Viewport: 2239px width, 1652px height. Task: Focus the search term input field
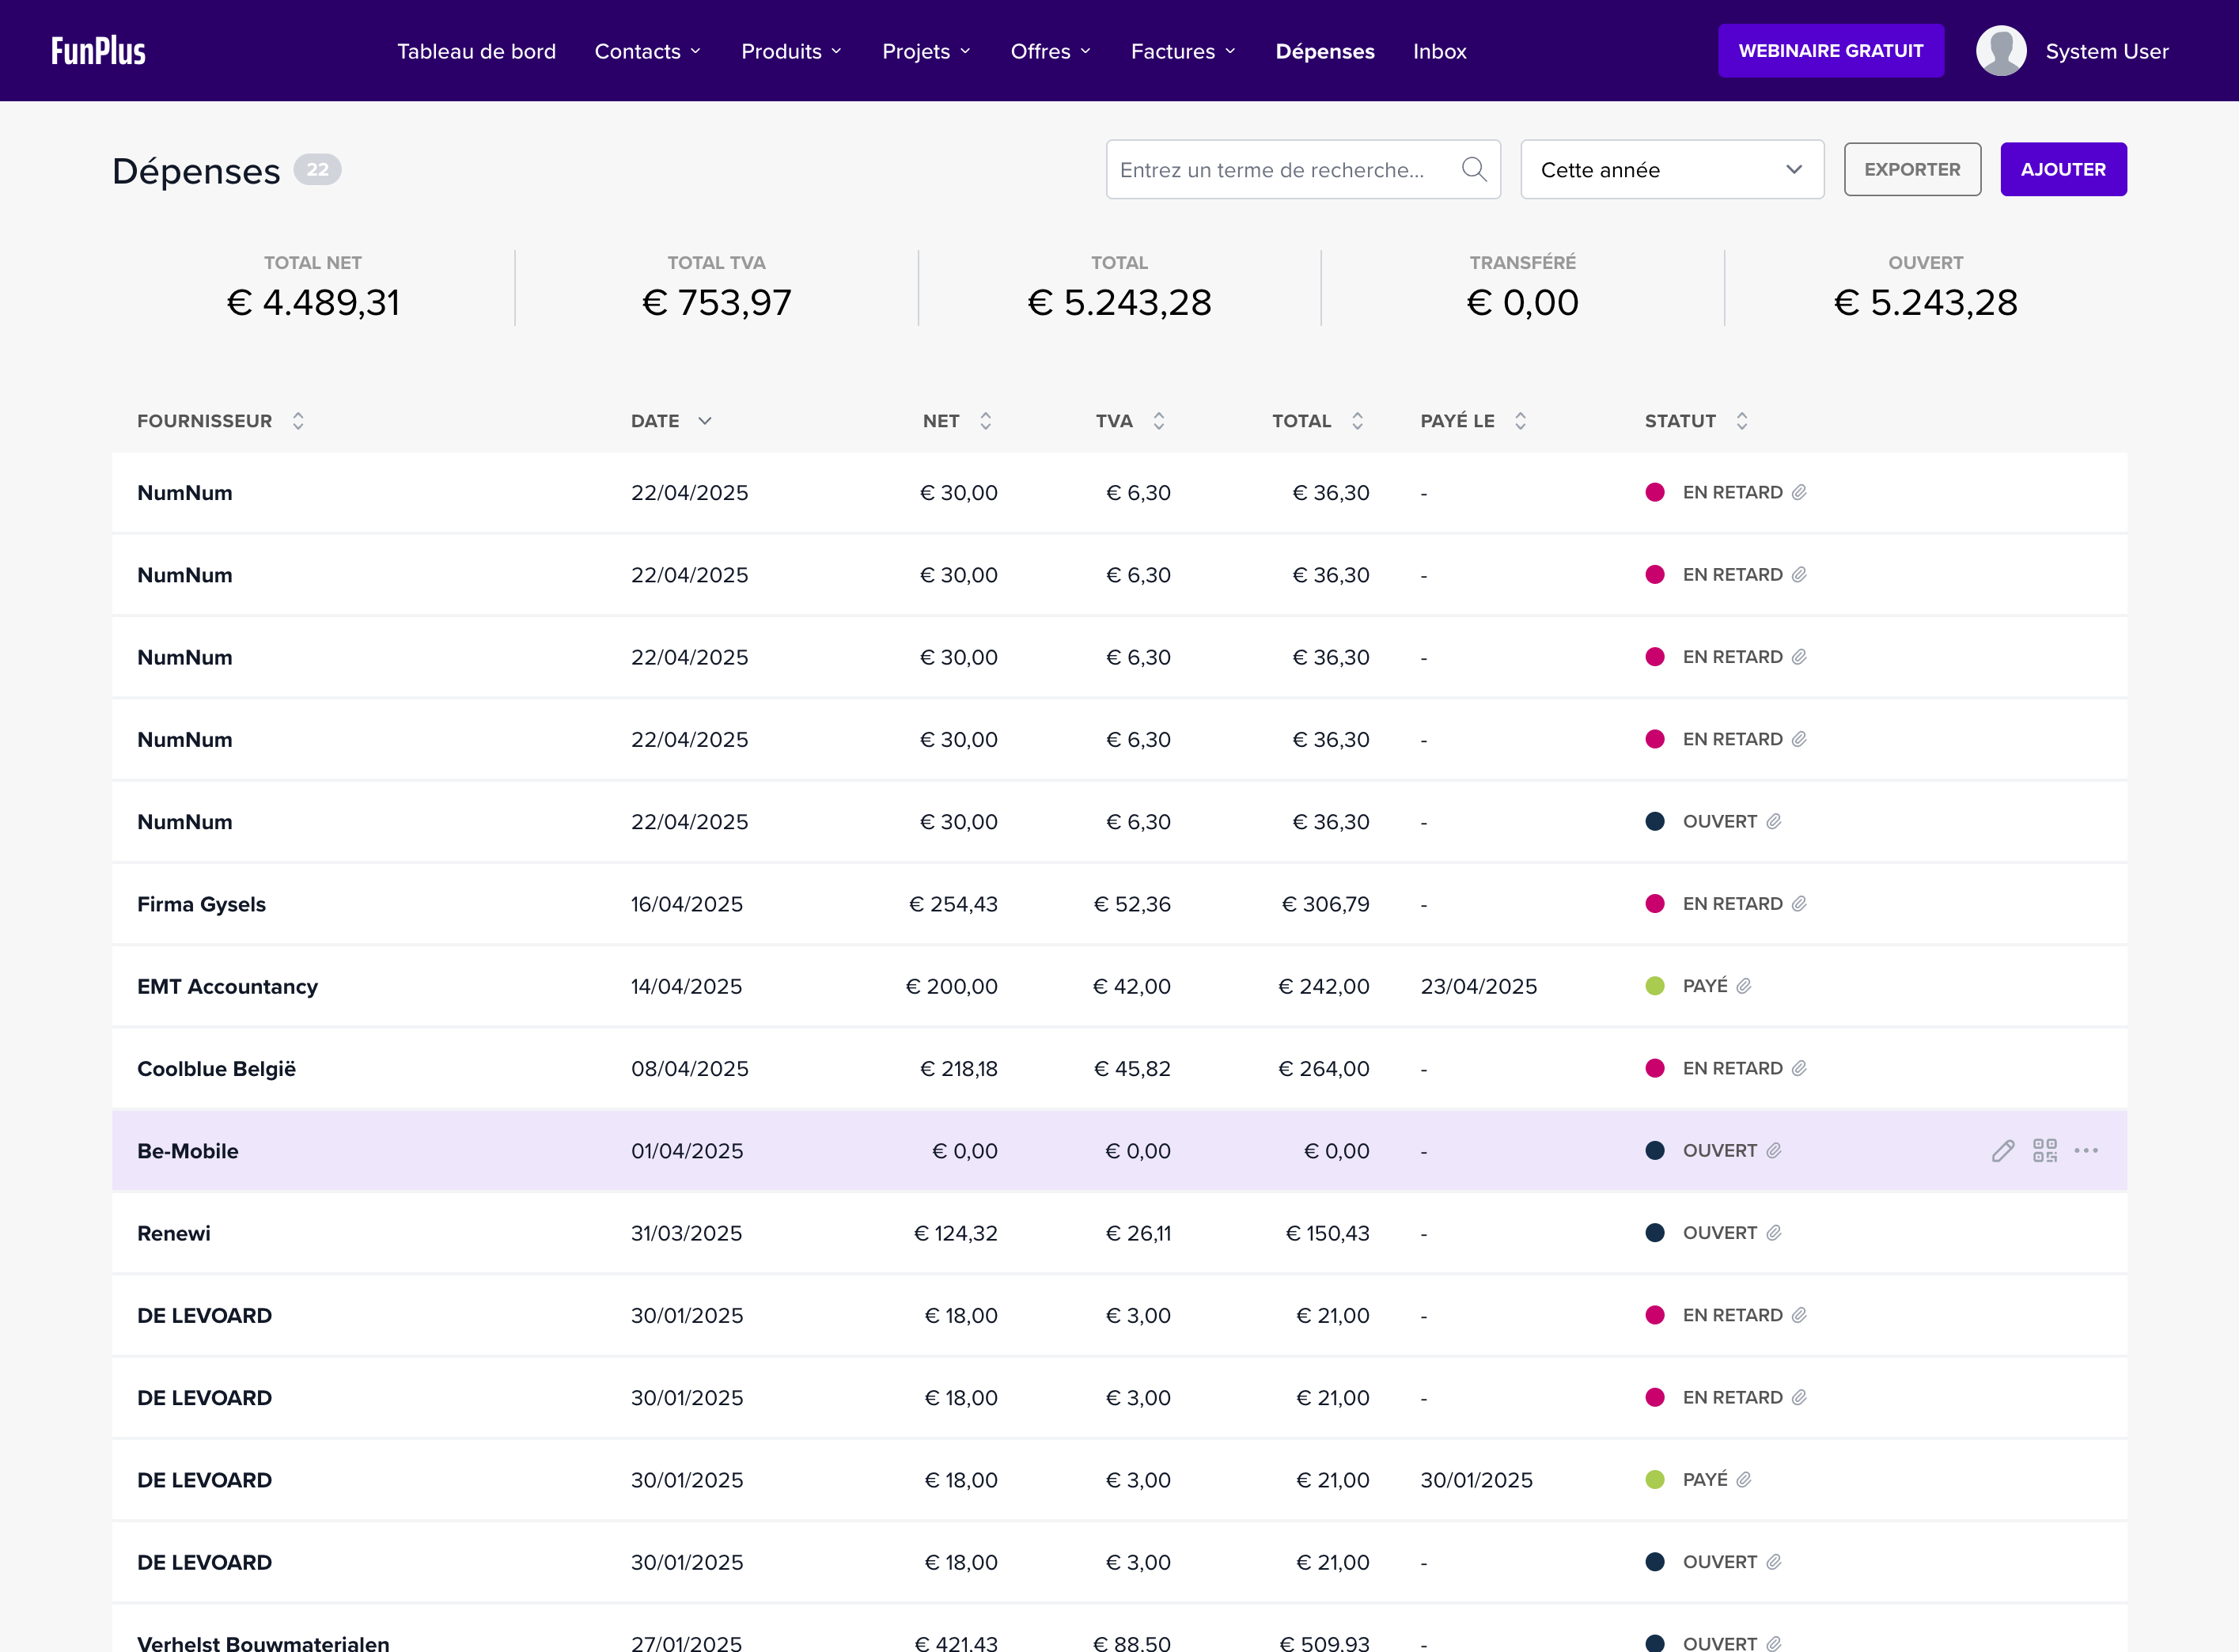[1280, 170]
